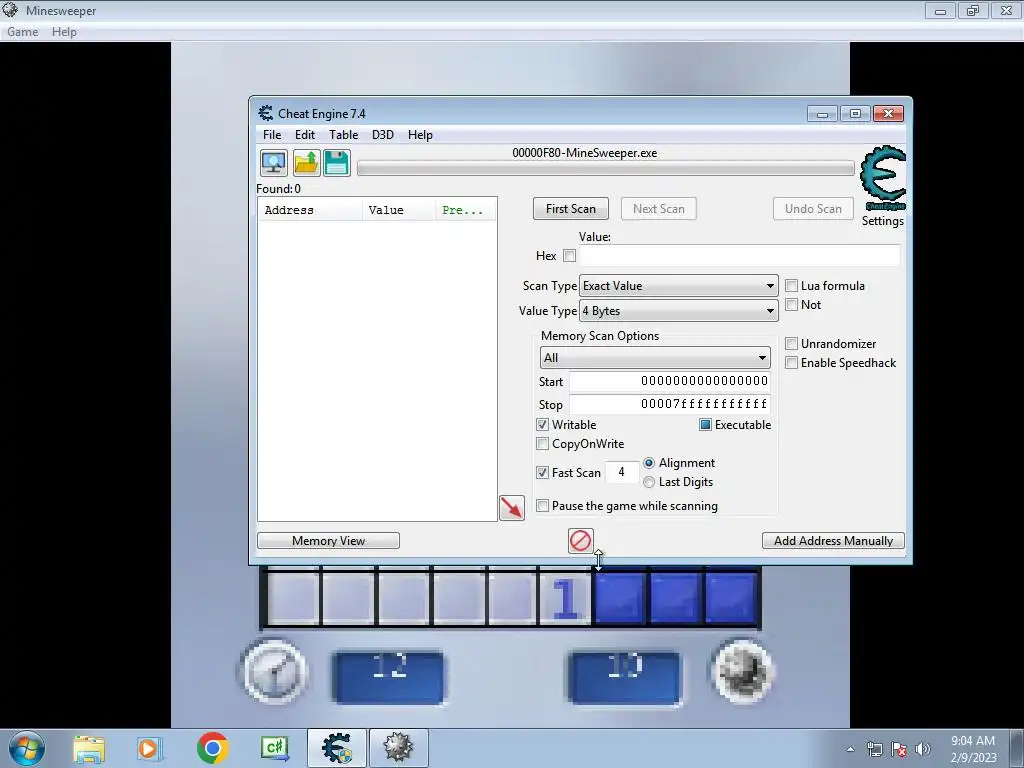Open the Cheat Engine File menu

point(272,135)
